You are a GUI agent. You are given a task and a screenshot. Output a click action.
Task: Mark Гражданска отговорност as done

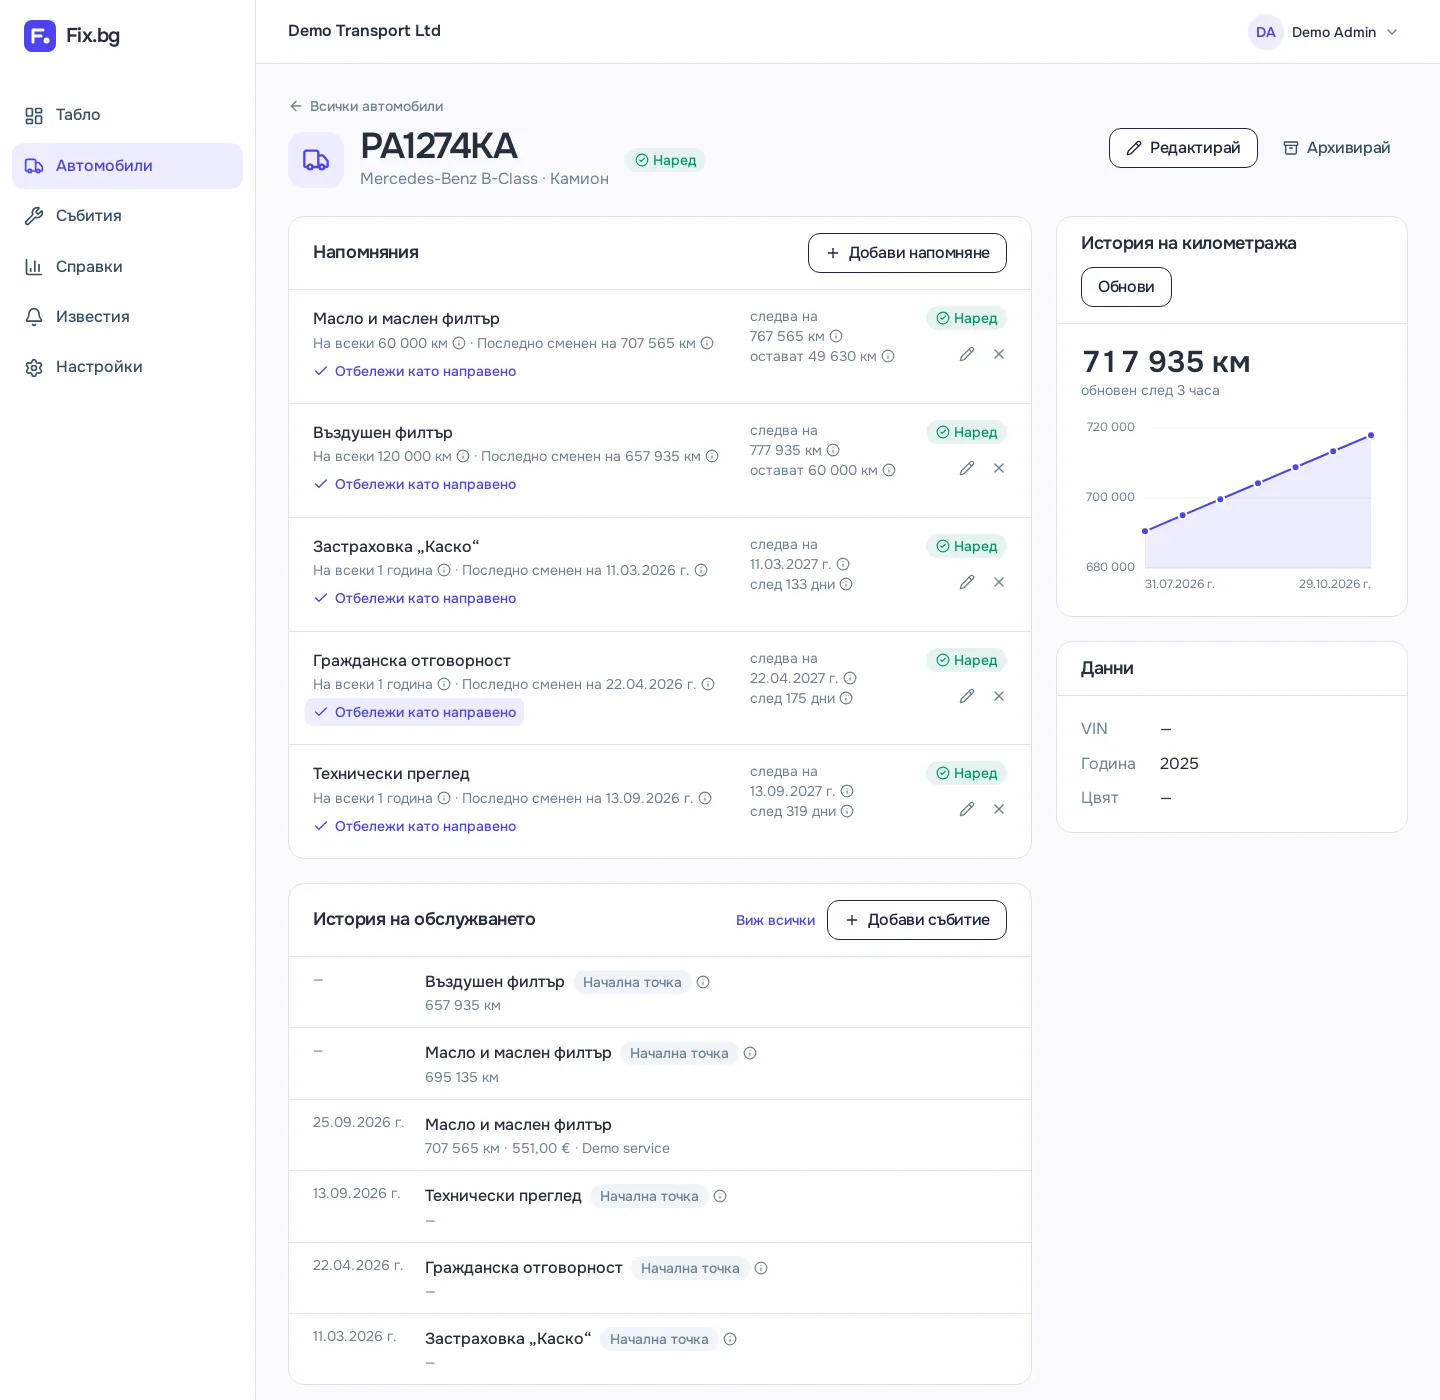pos(415,712)
